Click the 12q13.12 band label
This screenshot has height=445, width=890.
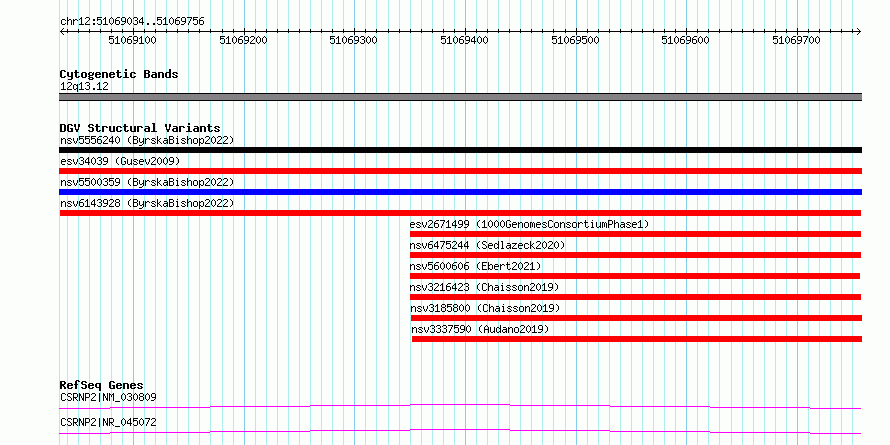[x=85, y=87]
